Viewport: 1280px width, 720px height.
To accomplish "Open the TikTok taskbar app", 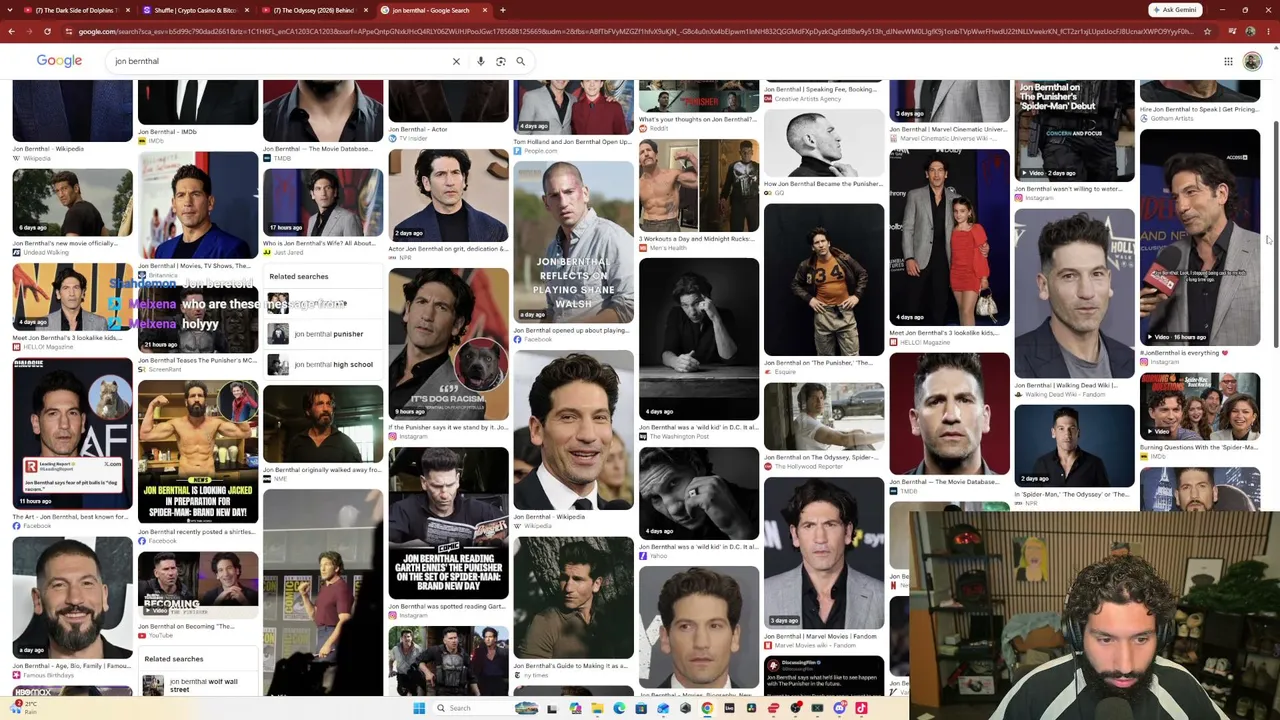I will tap(861, 708).
